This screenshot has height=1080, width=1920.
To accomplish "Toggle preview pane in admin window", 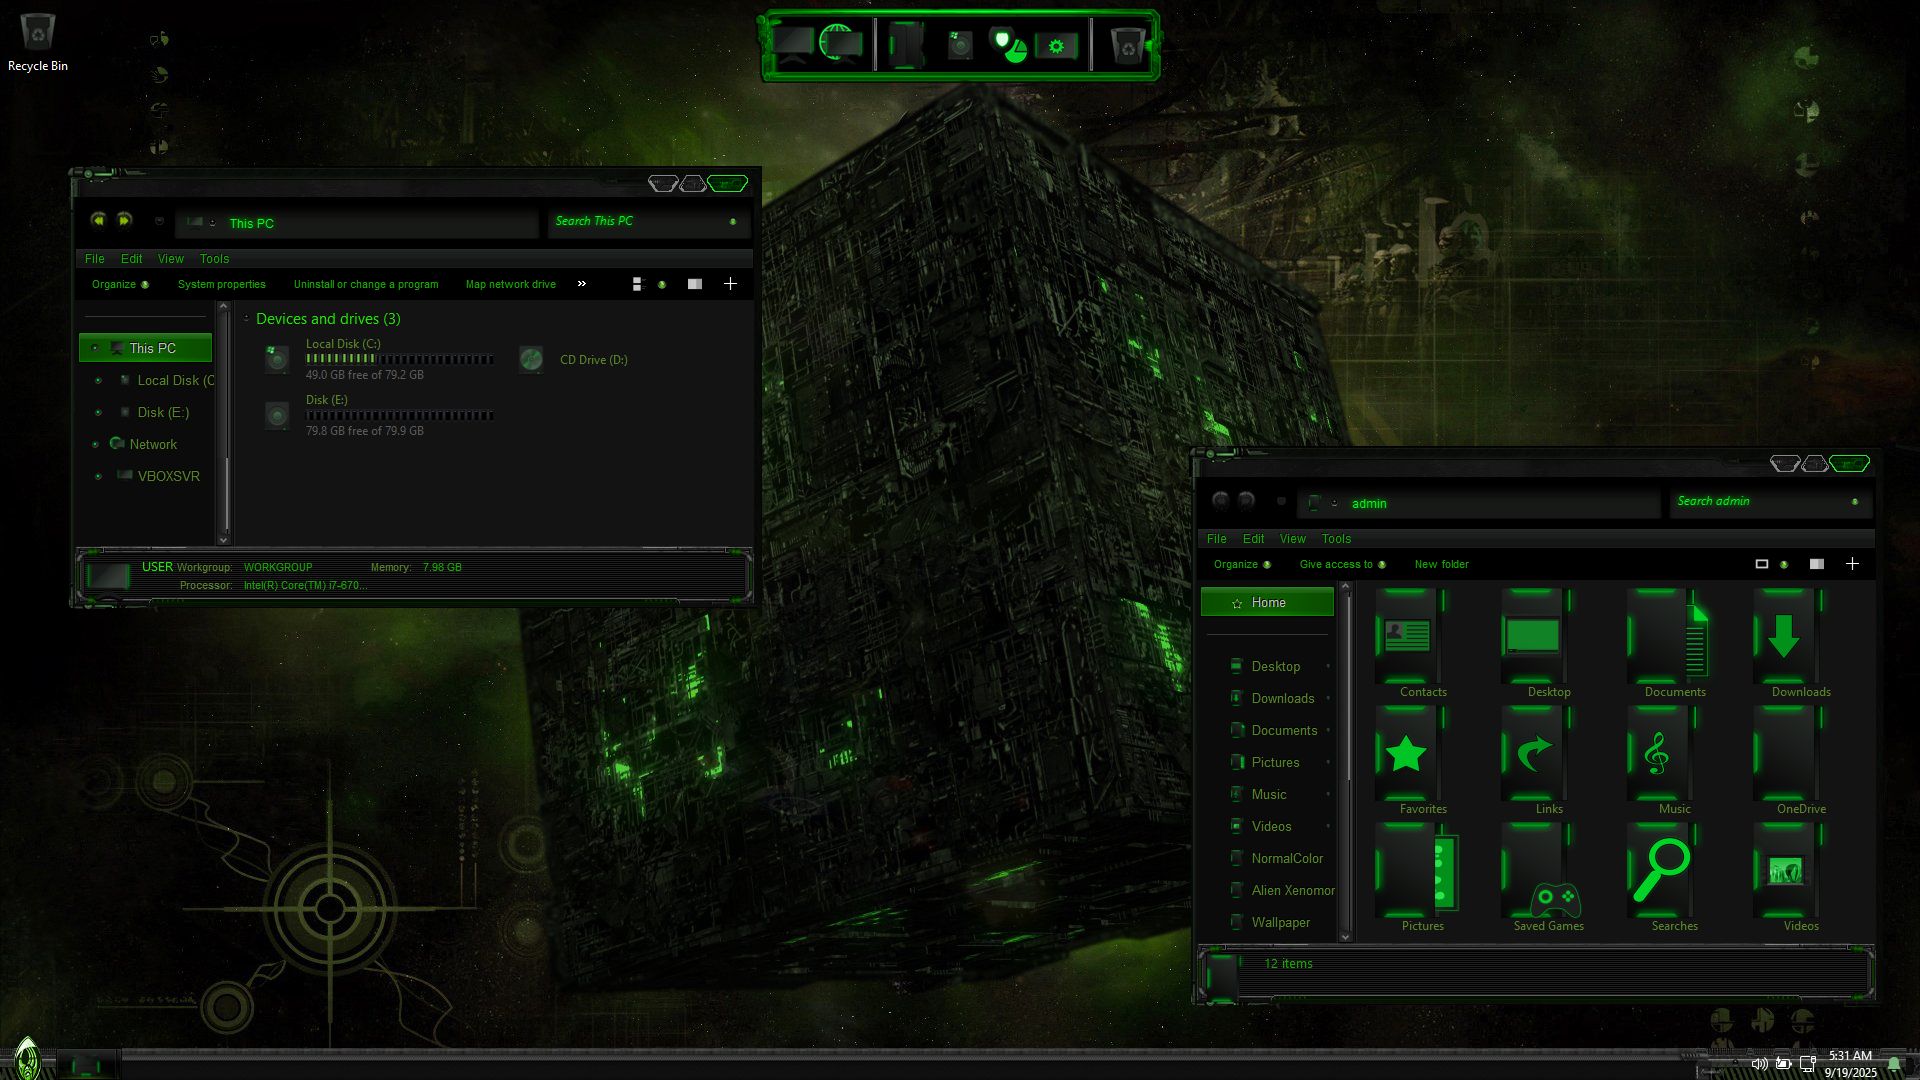I will click(x=1817, y=564).
